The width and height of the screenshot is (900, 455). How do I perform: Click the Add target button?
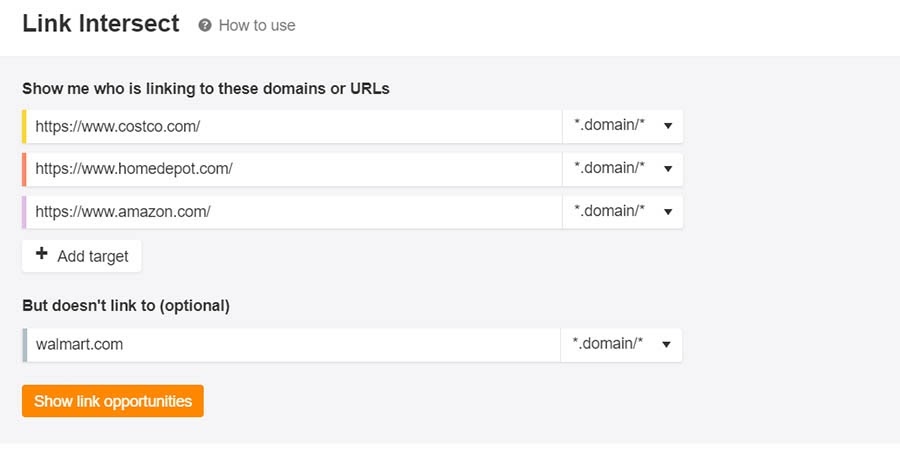point(82,256)
